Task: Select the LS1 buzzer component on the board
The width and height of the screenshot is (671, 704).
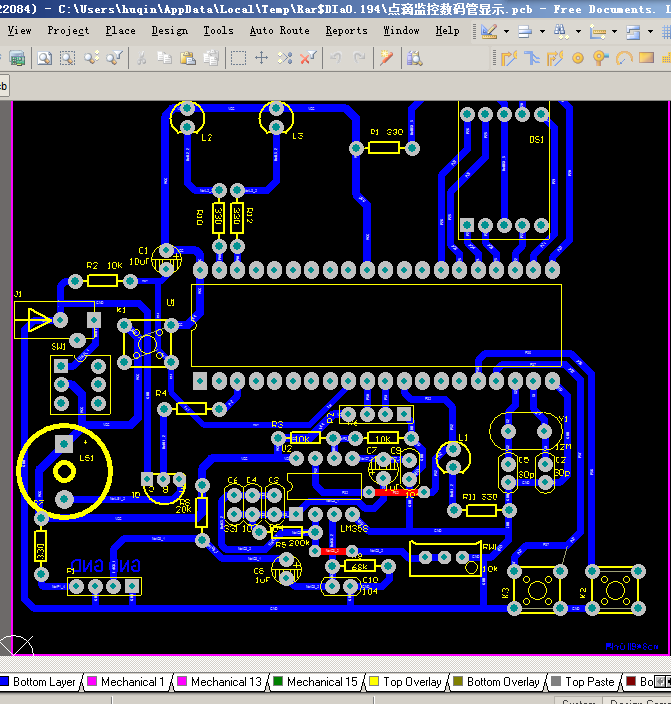Action: coord(64,471)
